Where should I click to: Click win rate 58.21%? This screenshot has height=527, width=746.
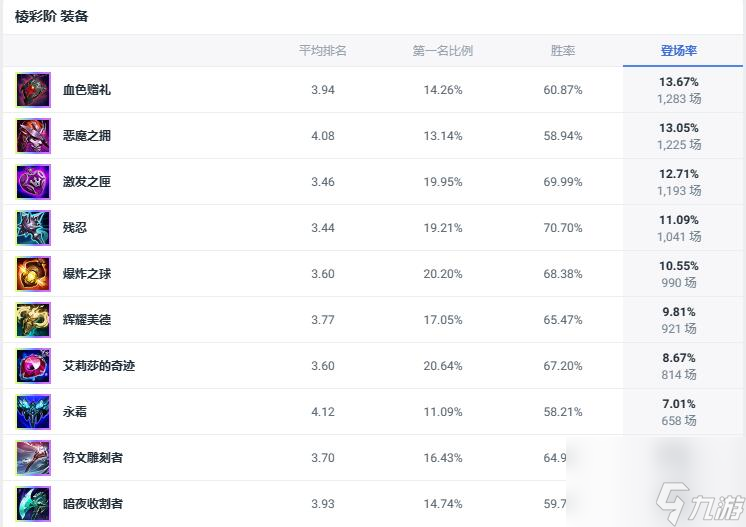(563, 412)
